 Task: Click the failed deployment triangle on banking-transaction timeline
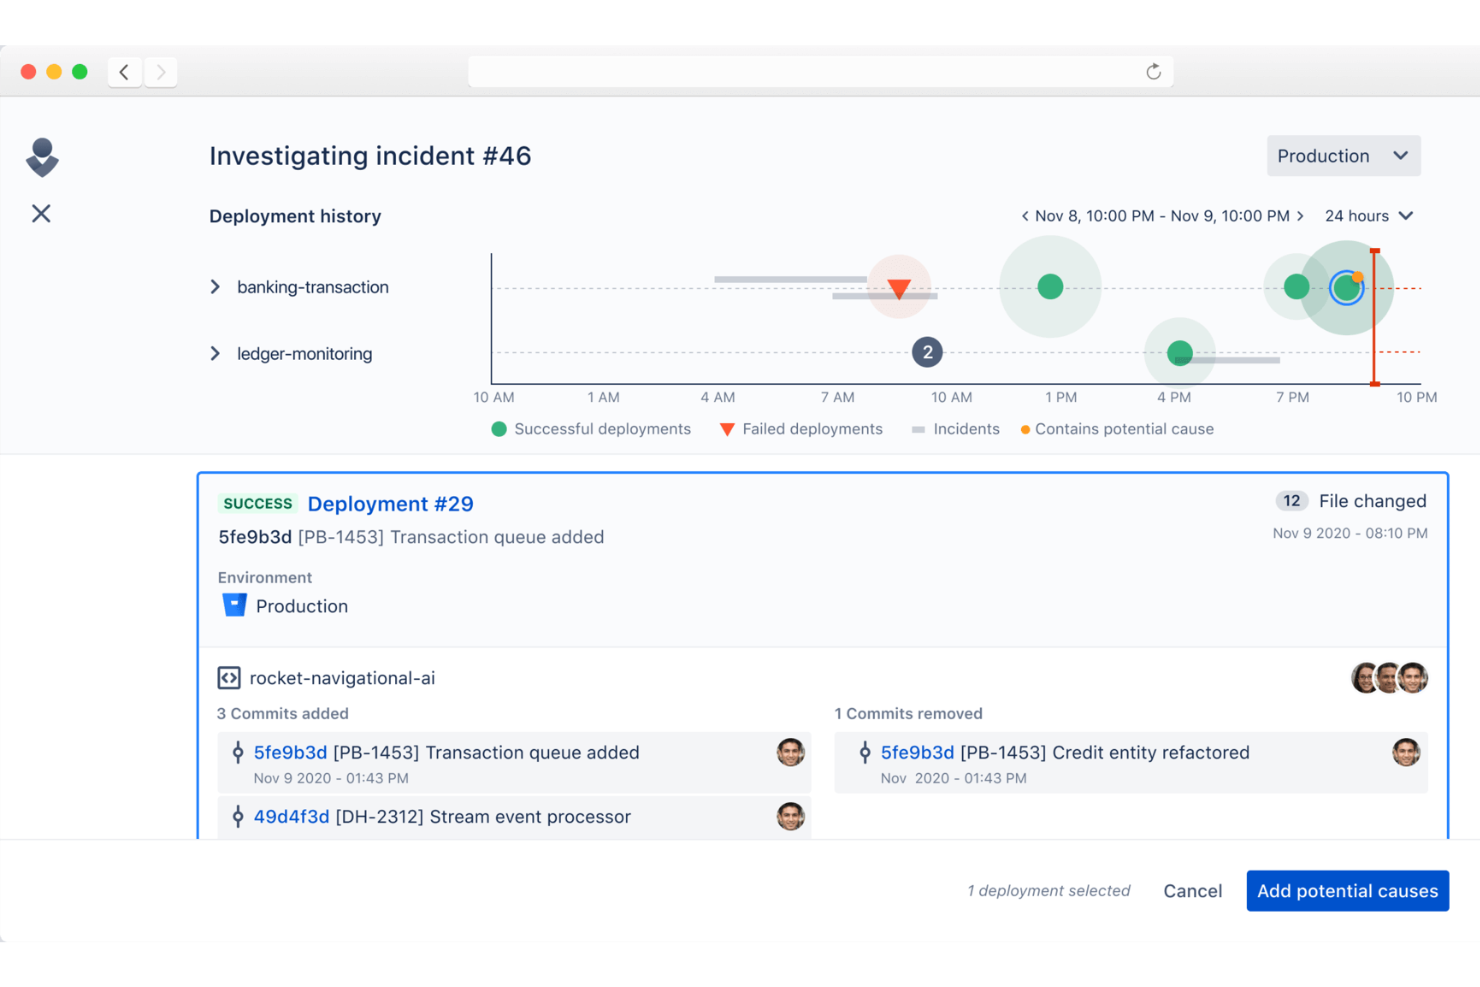point(899,288)
